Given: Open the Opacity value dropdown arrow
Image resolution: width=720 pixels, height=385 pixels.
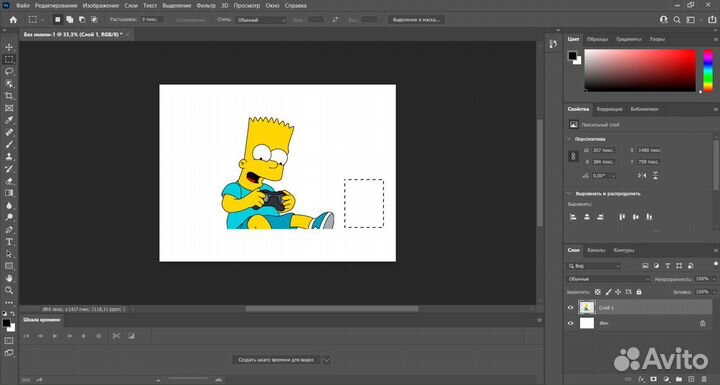Looking at the screenshot, I should coord(713,279).
